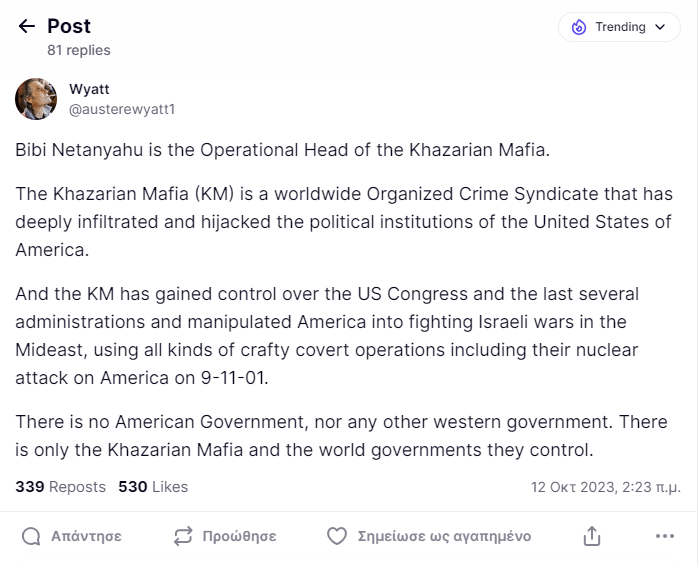Click the display name Wyatt
Screen dimensions: 699x565
click(x=89, y=89)
